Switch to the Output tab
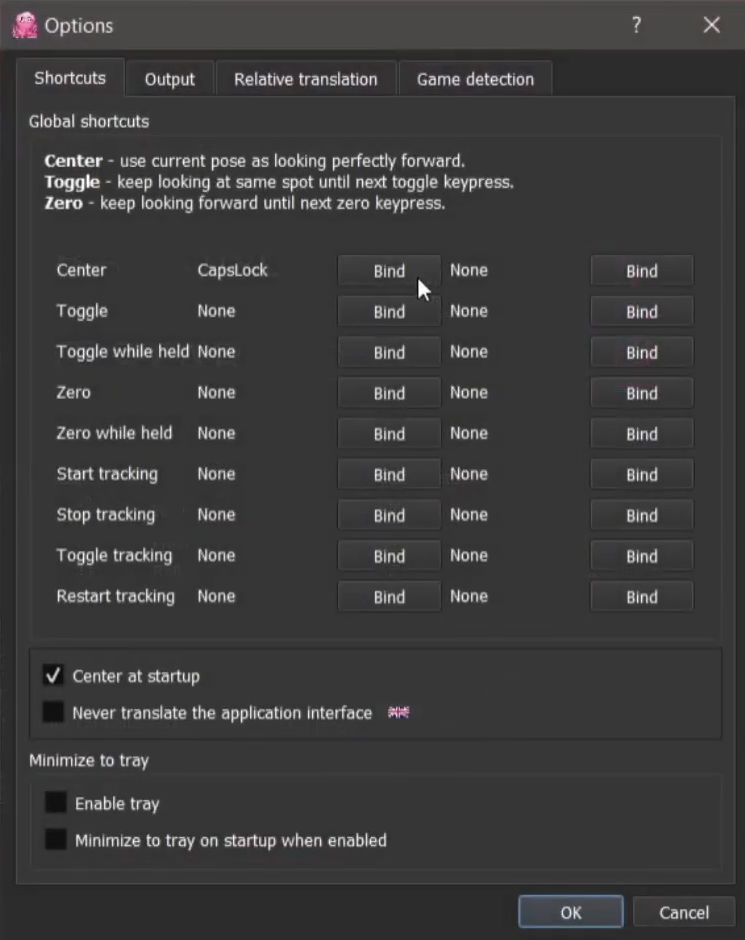 pos(170,79)
